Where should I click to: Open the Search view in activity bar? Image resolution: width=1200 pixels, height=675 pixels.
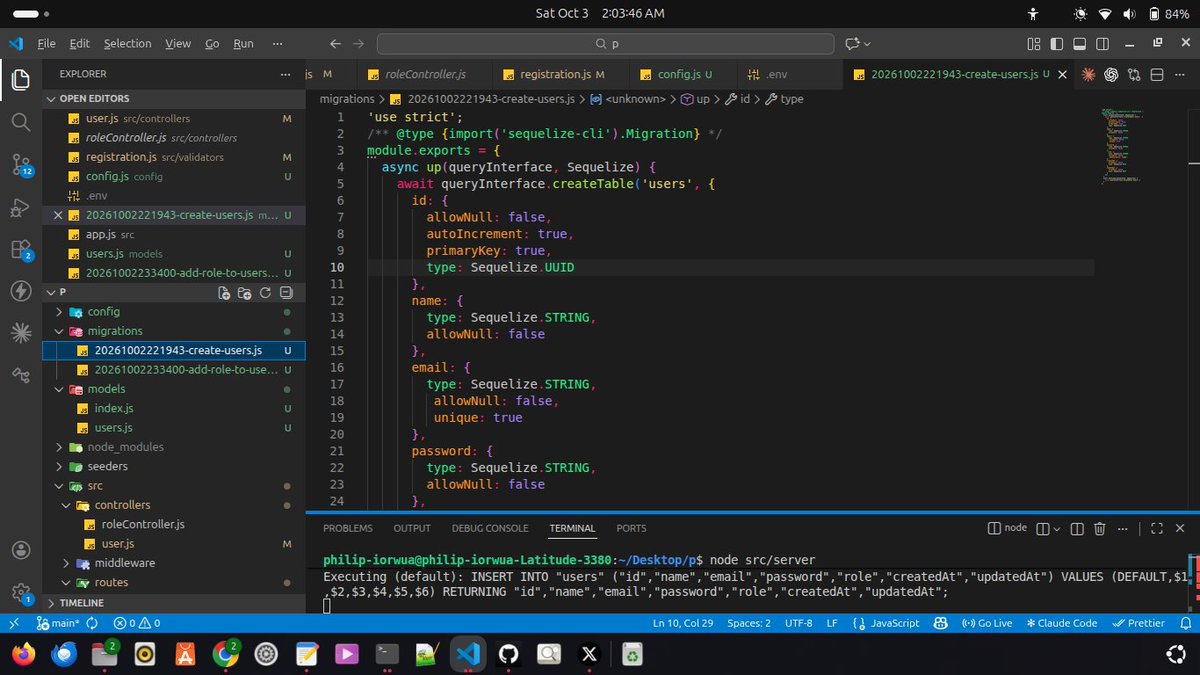(x=20, y=121)
